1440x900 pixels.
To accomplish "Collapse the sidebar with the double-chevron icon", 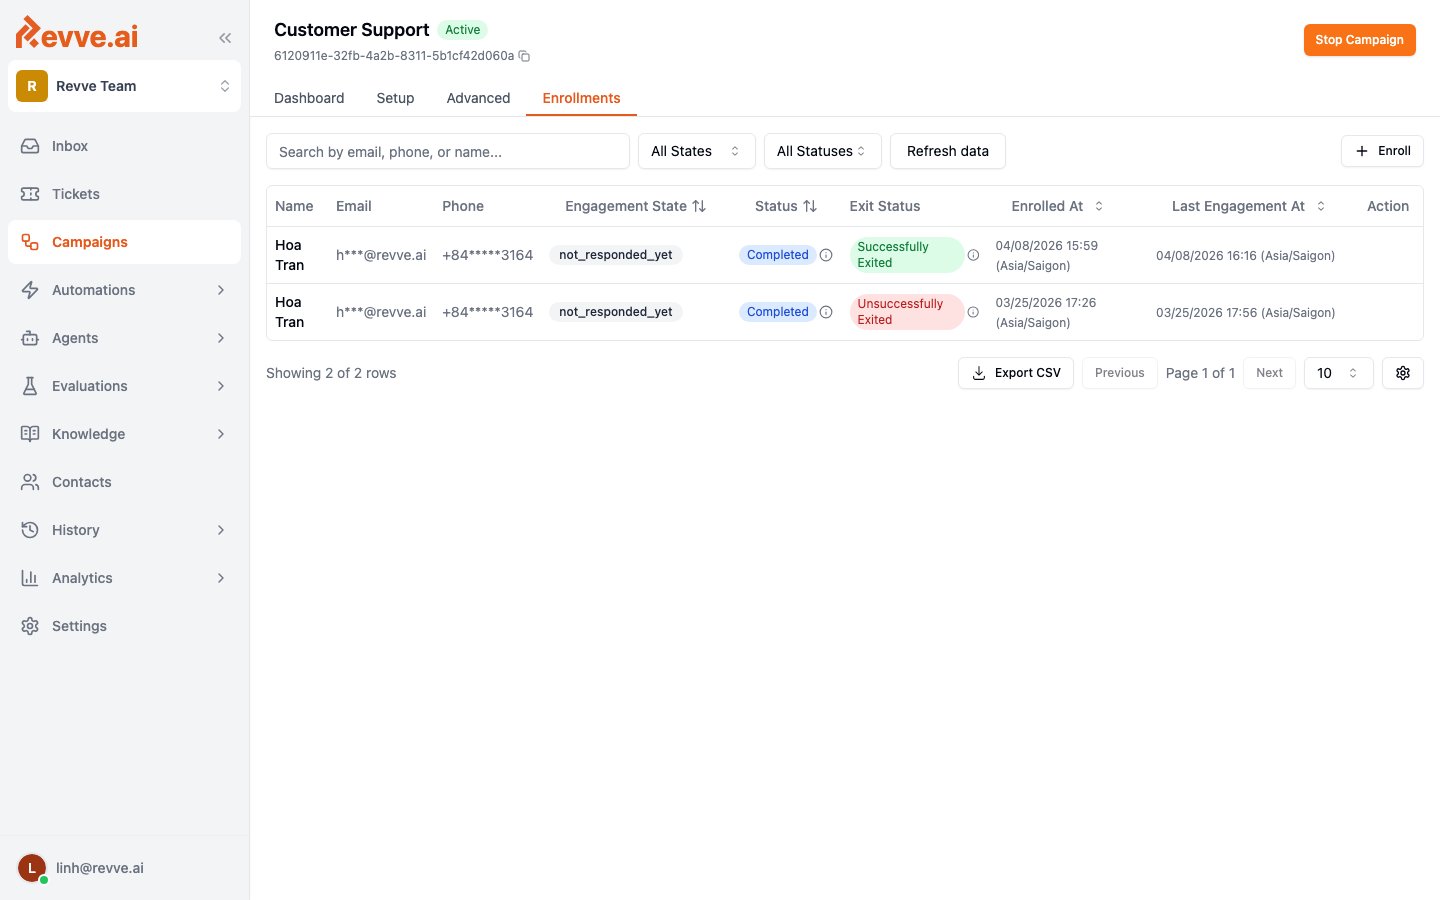I will (x=225, y=38).
